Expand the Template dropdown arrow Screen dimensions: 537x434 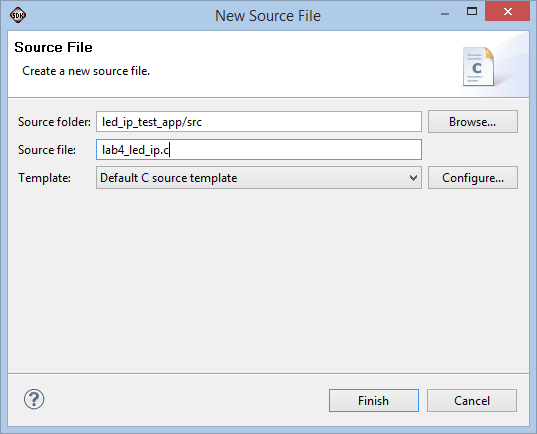[x=413, y=178]
